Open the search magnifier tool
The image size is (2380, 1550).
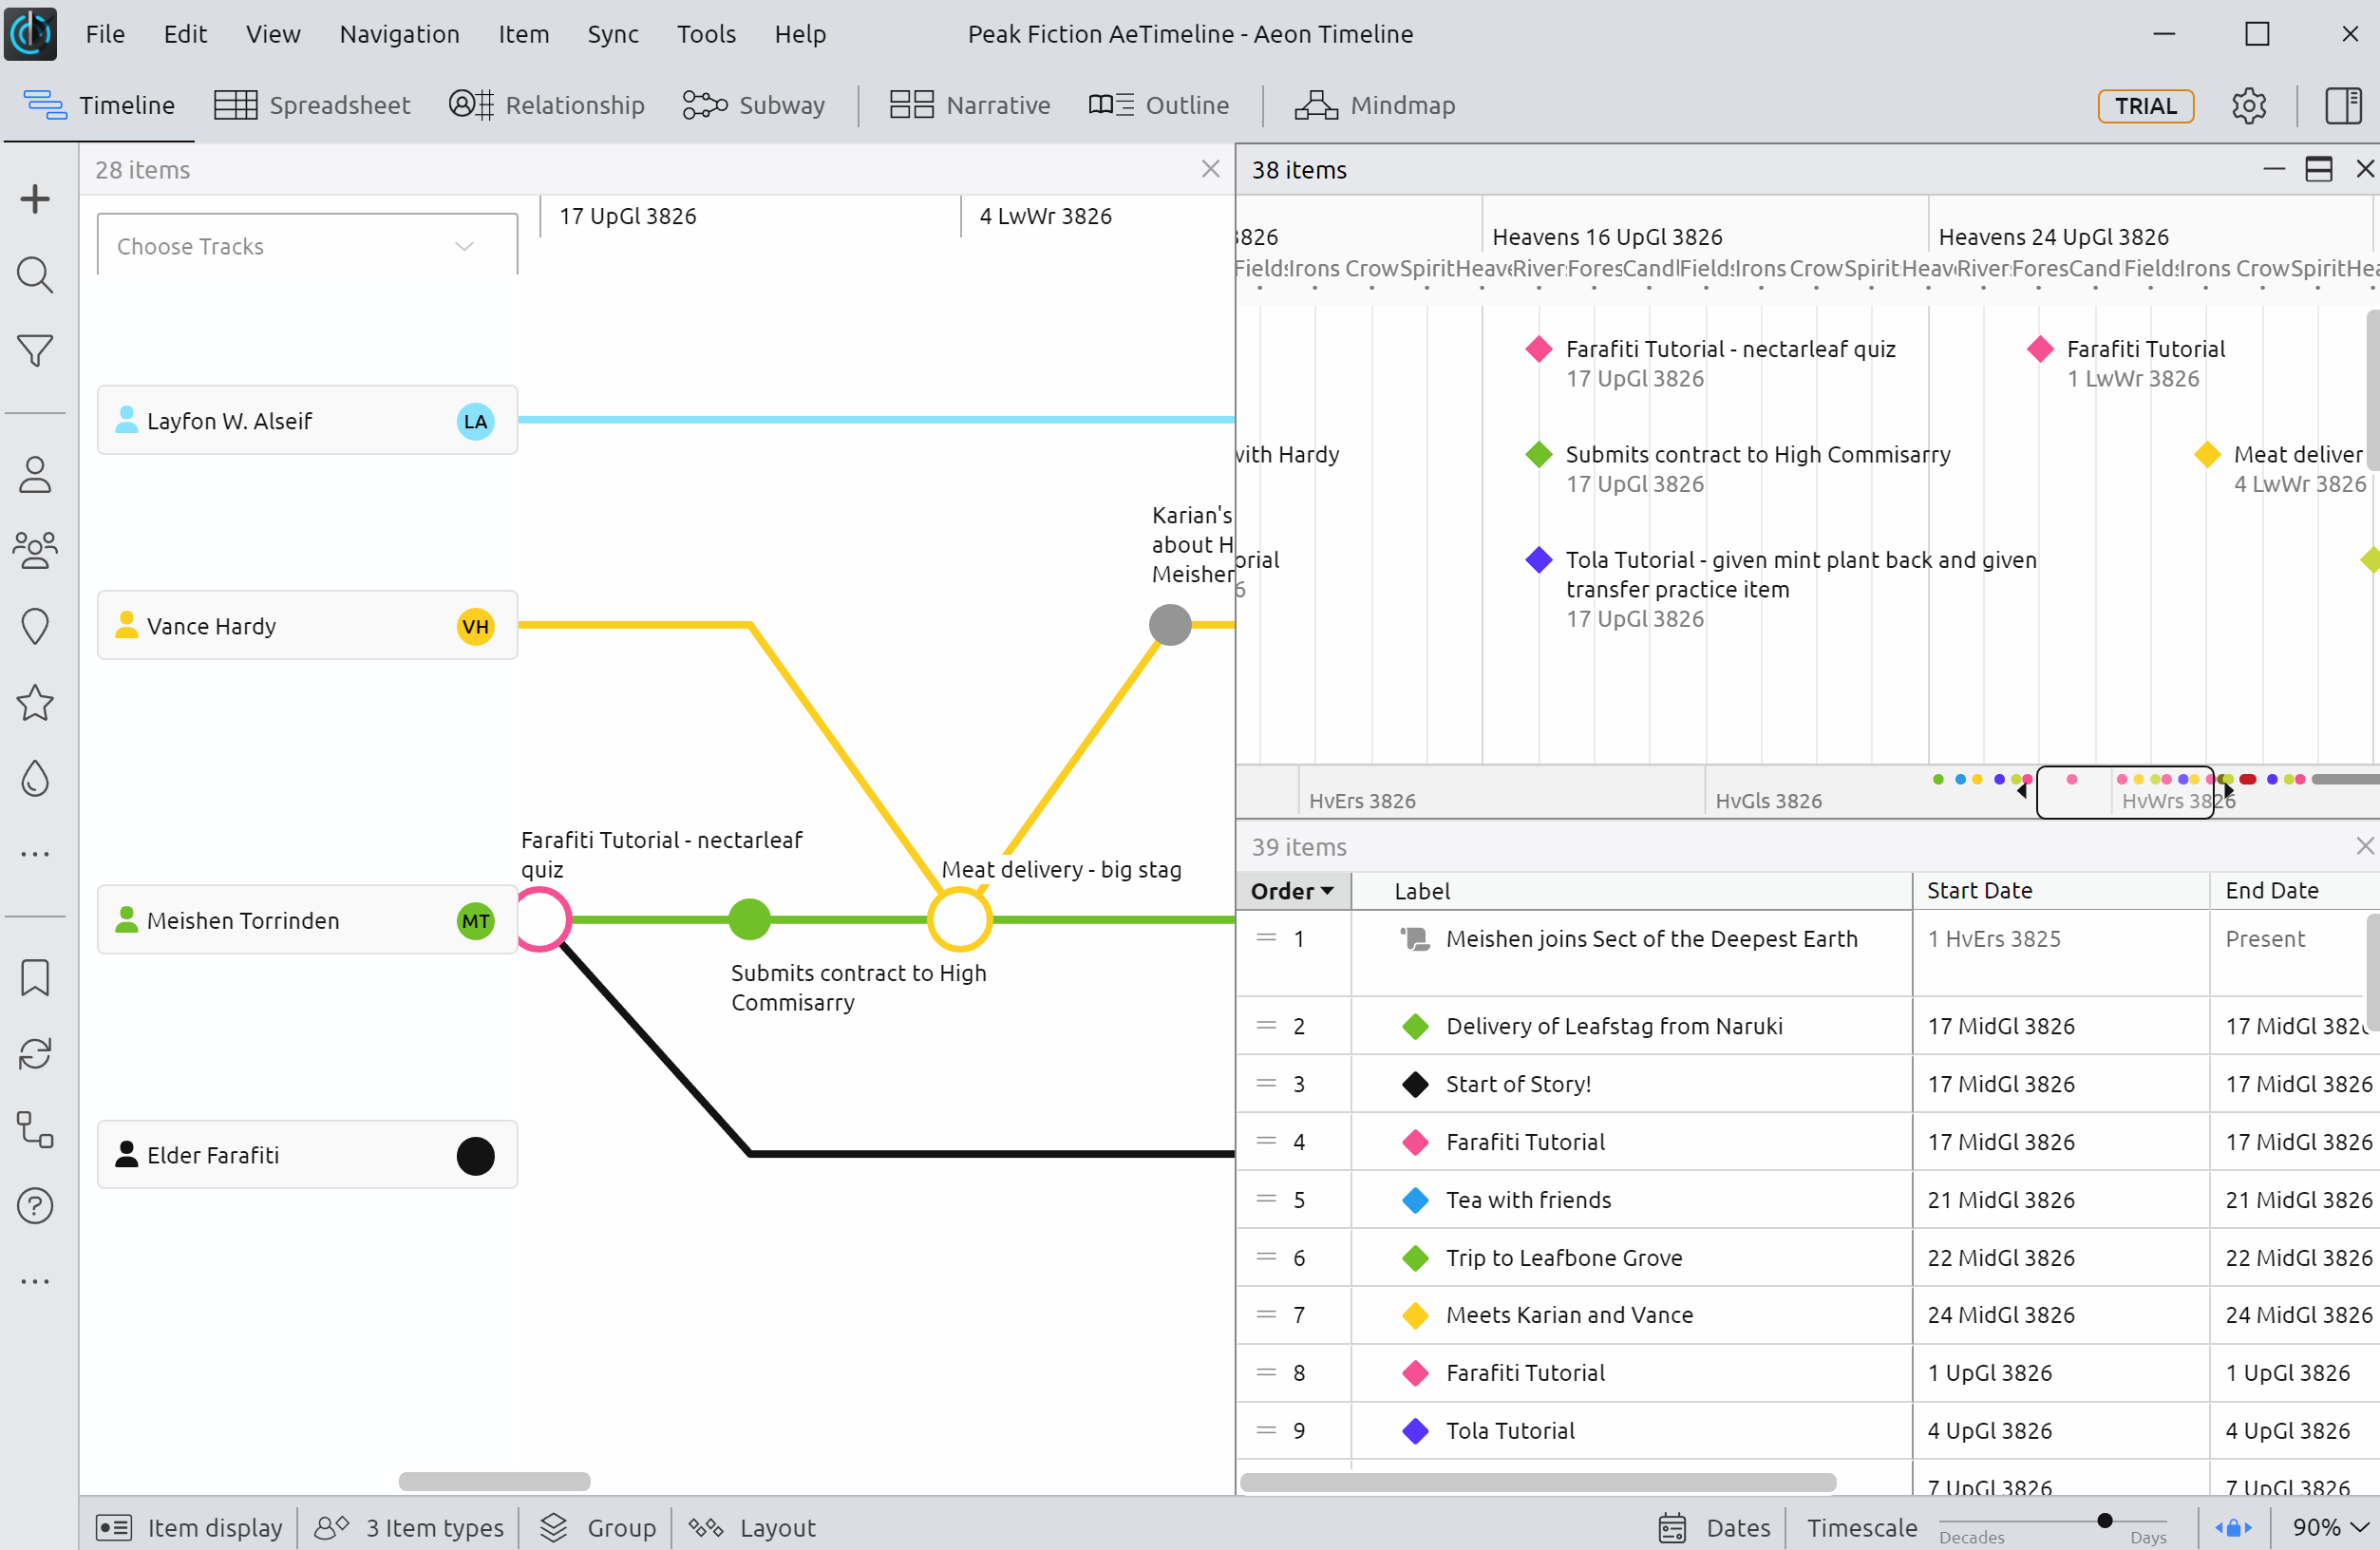(35, 275)
